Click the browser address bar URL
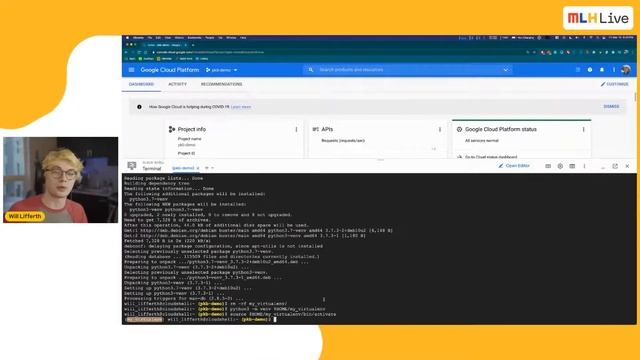 [x=210, y=52]
